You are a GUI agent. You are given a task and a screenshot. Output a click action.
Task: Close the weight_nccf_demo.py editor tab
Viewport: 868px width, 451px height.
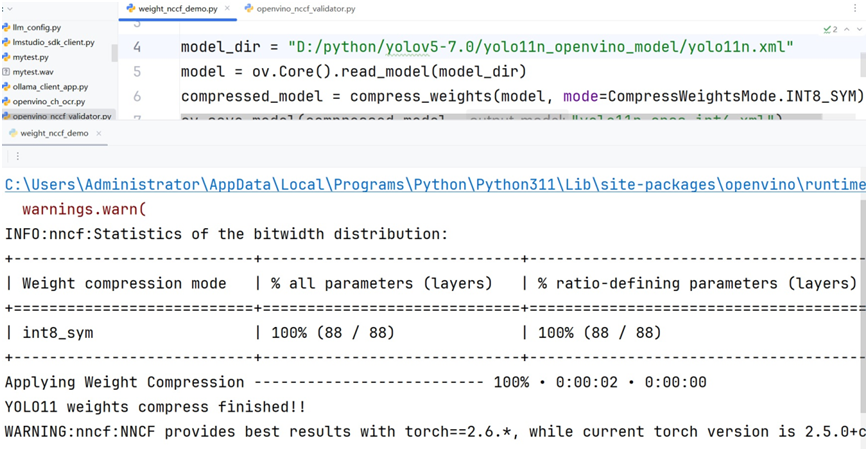pos(228,9)
